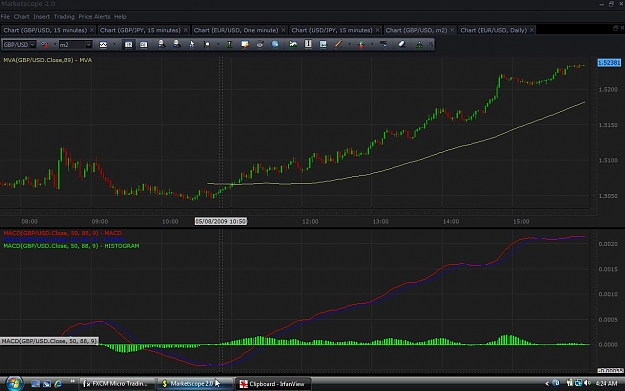Launch Internet Explorer from quick launch
Image resolution: width=625 pixels, height=391 pixels.
58,384
